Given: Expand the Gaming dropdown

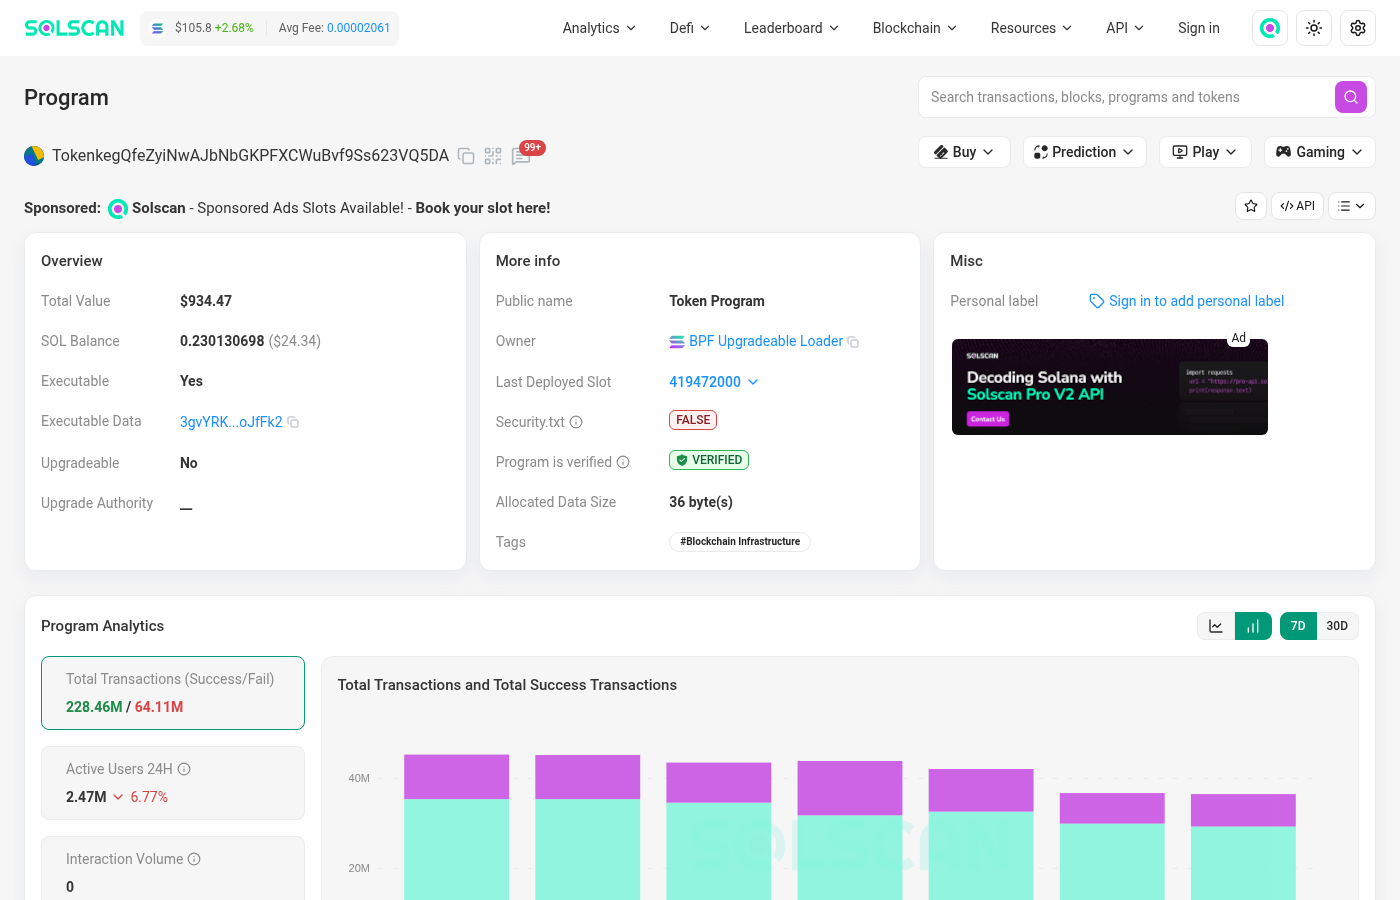Looking at the screenshot, I should [x=1319, y=152].
